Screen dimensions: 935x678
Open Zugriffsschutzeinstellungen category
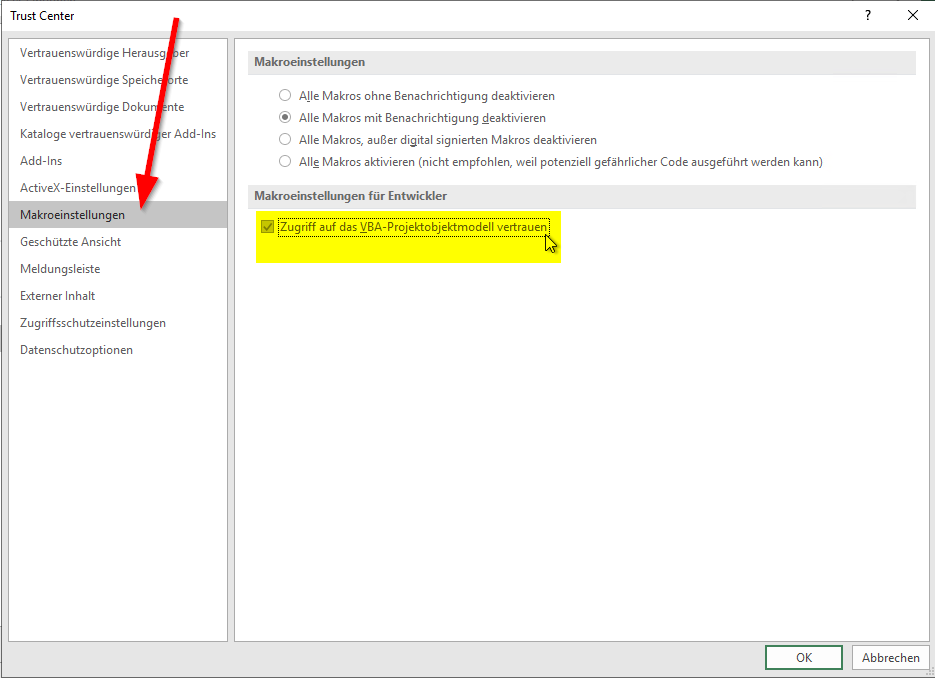[x=93, y=323]
